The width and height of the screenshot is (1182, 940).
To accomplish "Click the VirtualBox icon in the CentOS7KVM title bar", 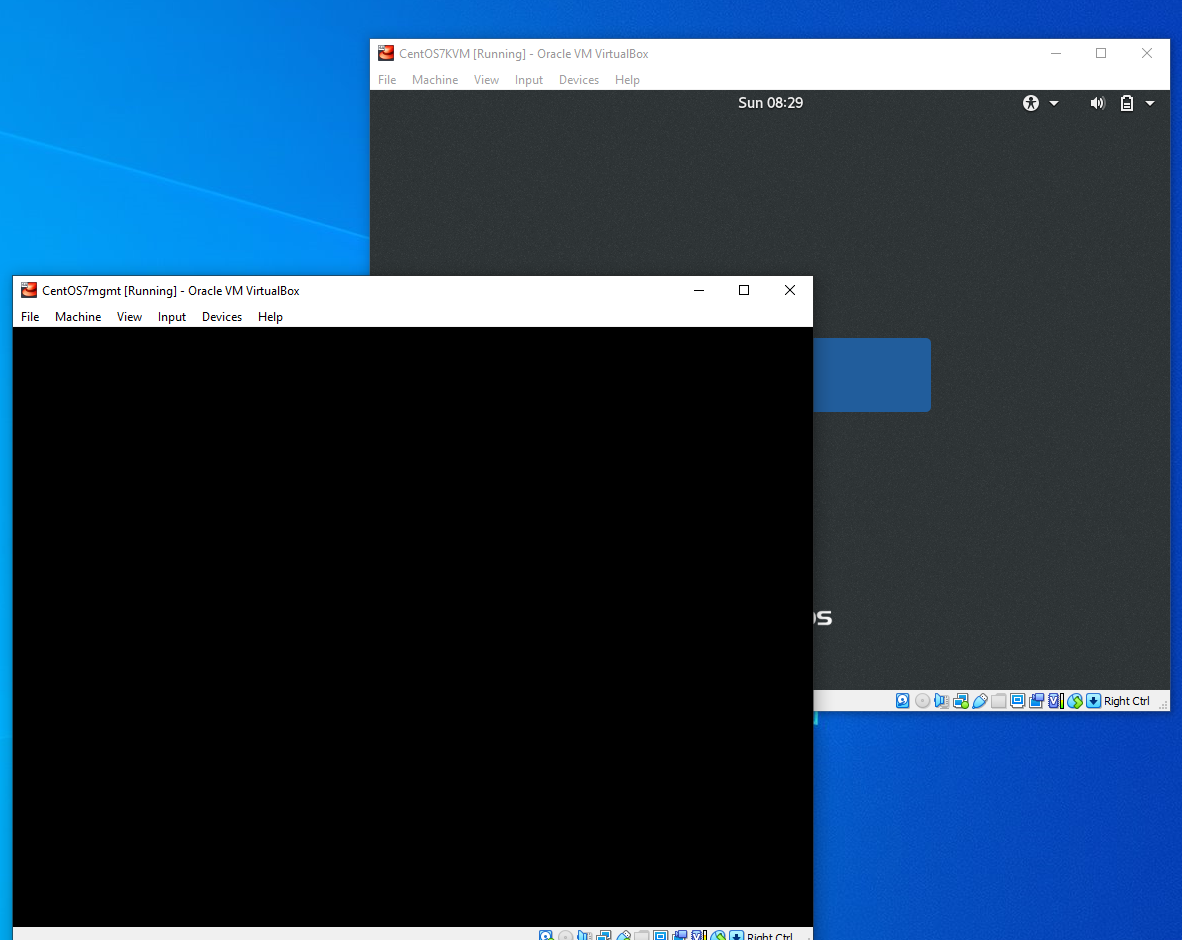I will (x=386, y=54).
